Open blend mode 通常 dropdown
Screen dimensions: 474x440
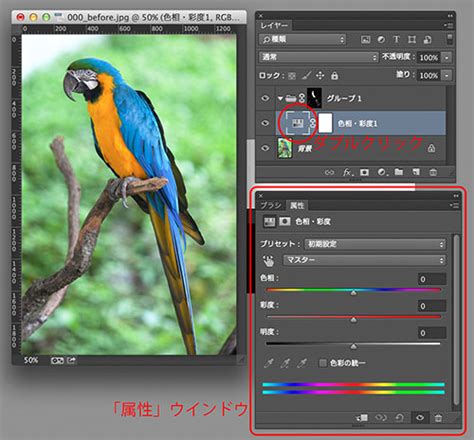coord(318,57)
